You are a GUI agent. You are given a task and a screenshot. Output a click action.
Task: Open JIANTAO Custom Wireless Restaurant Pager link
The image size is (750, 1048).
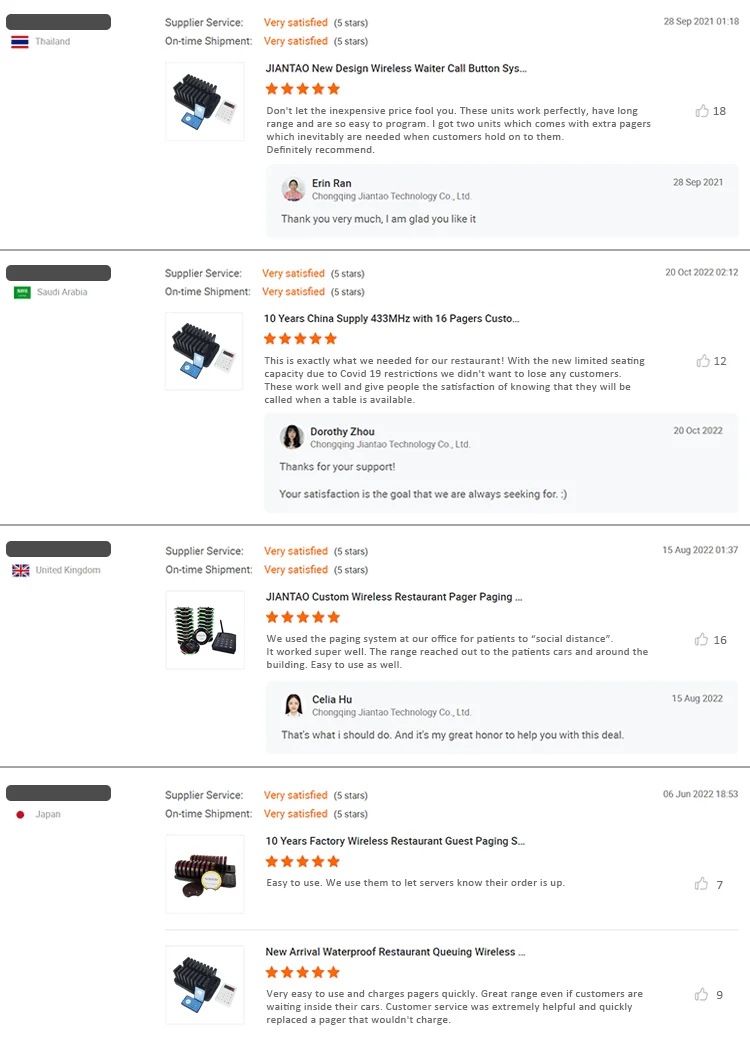(x=394, y=597)
